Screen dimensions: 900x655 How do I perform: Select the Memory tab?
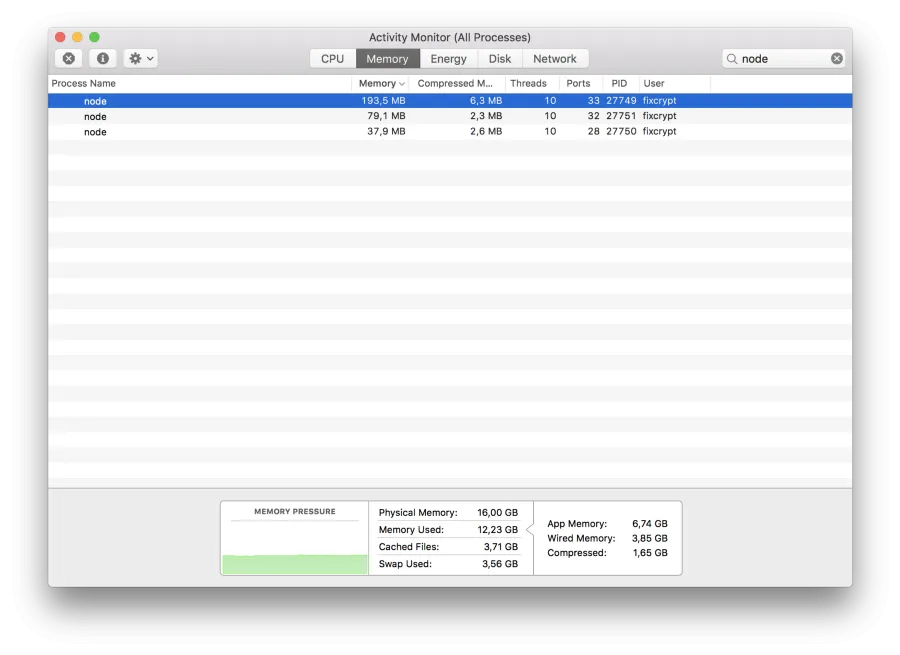tap(387, 59)
